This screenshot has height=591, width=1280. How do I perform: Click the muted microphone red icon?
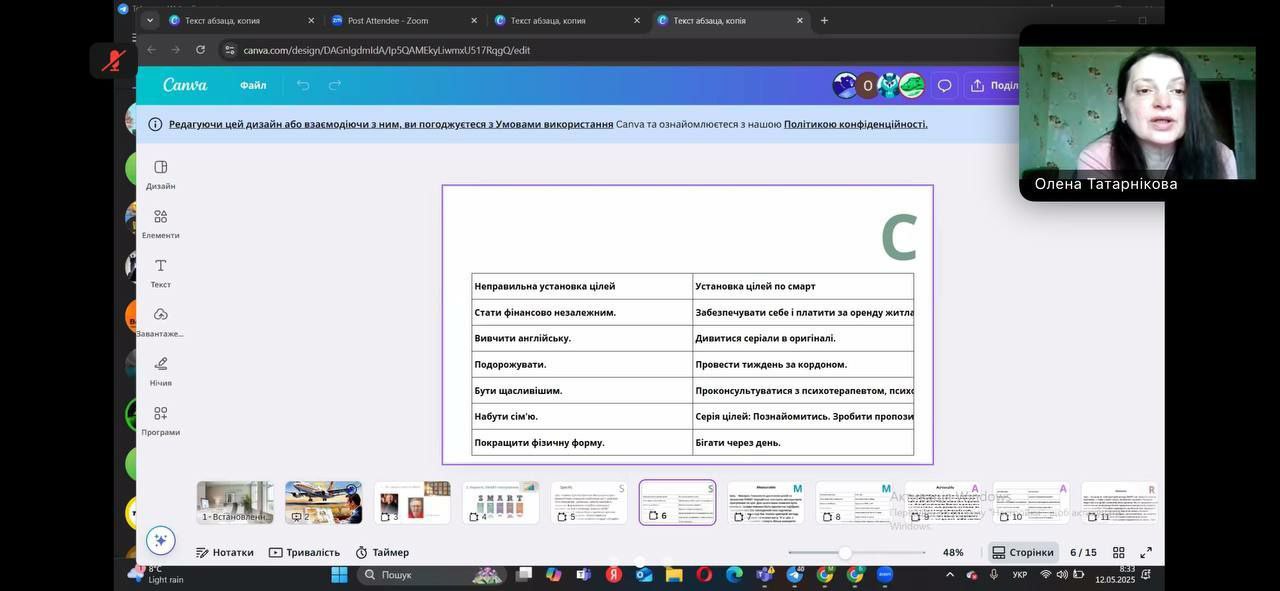tap(113, 60)
